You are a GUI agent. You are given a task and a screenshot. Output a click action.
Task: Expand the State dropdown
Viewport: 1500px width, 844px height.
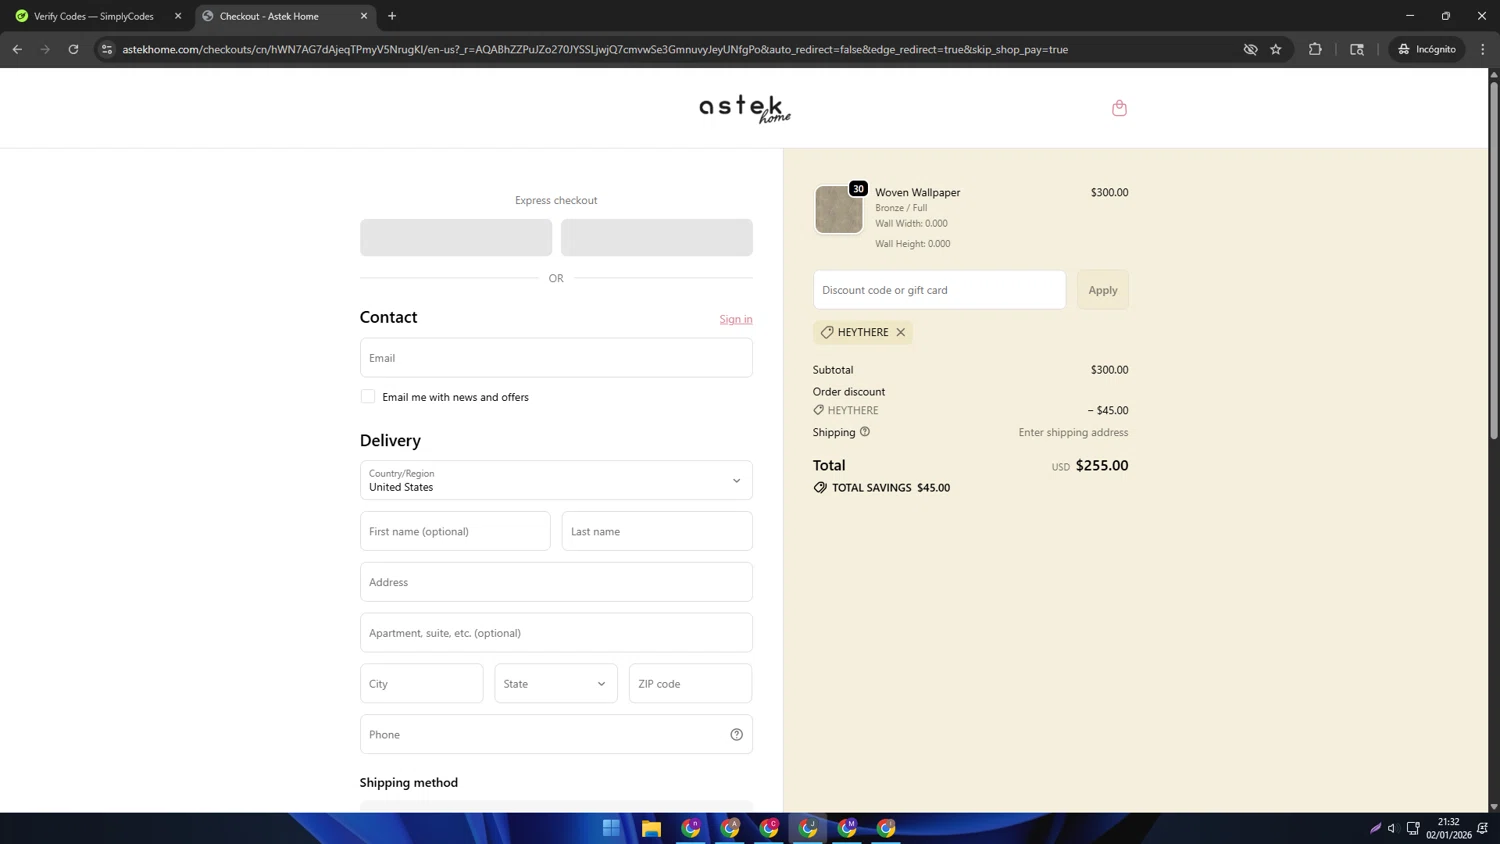click(x=556, y=684)
